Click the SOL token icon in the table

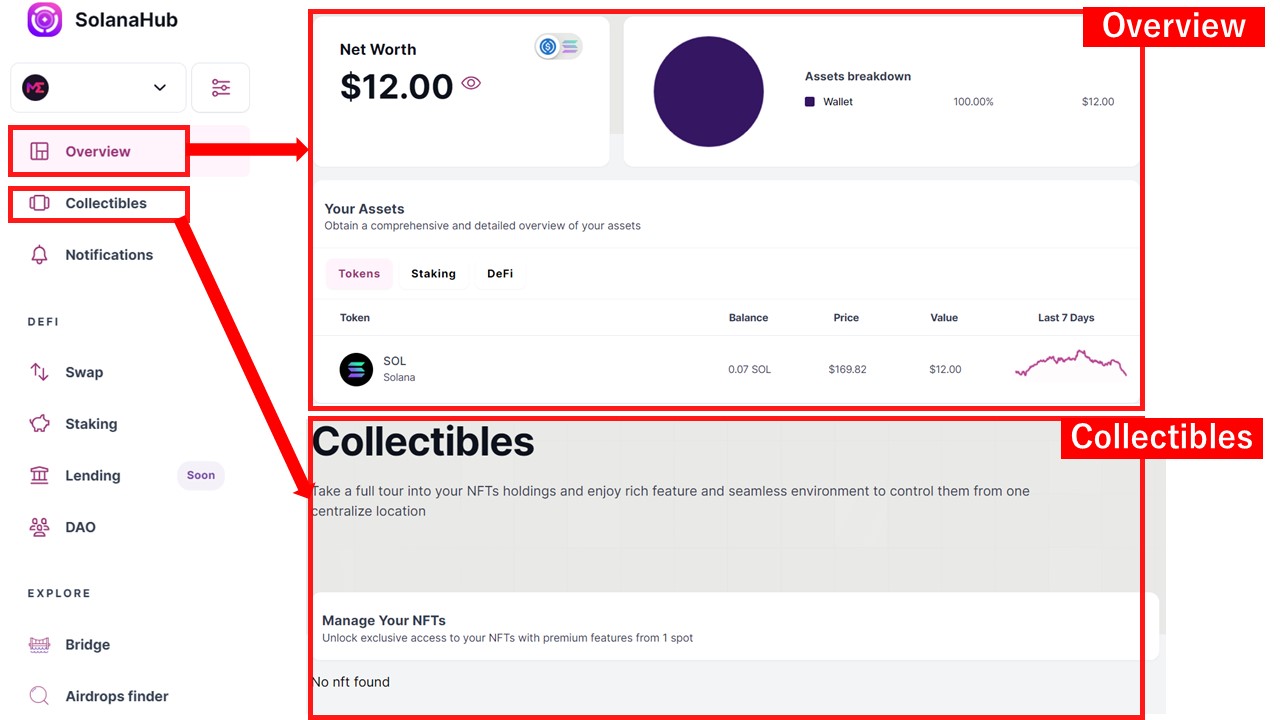point(355,369)
